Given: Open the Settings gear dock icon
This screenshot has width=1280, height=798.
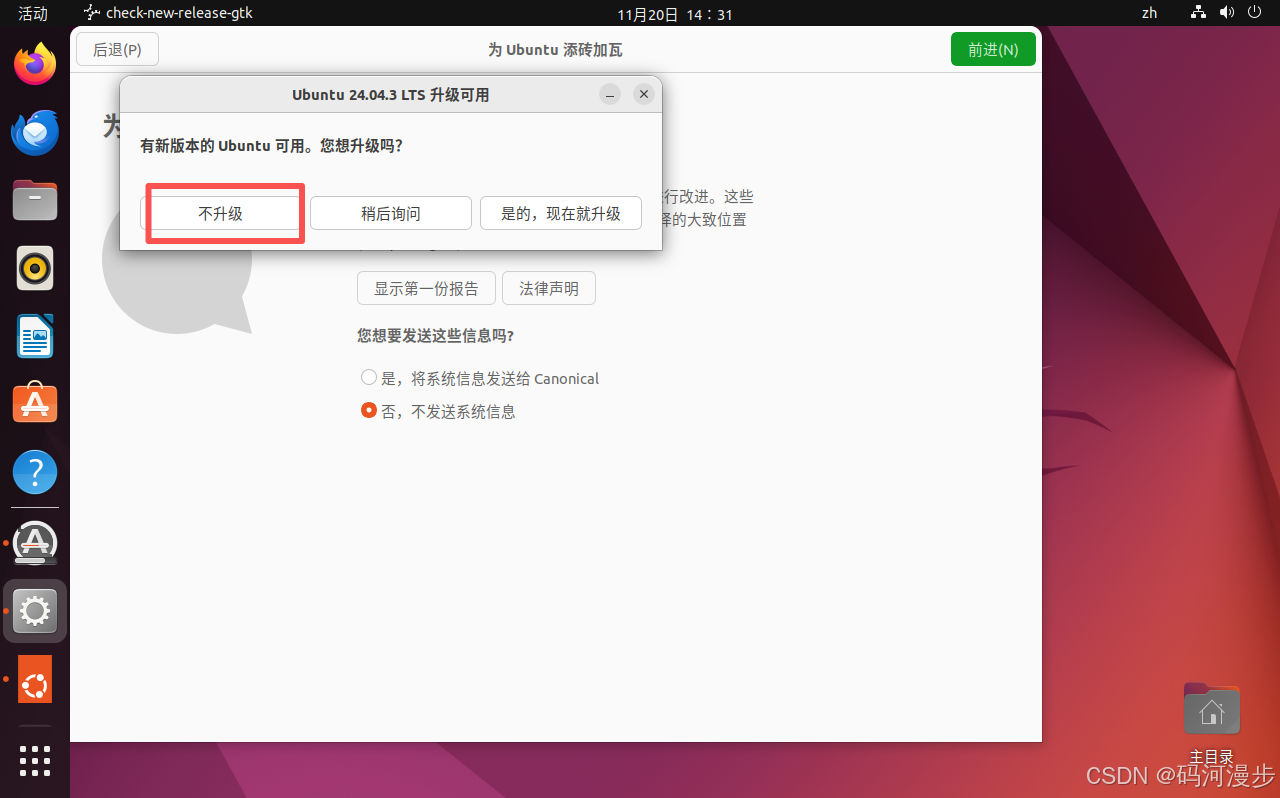Looking at the screenshot, I should (x=35, y=610).
